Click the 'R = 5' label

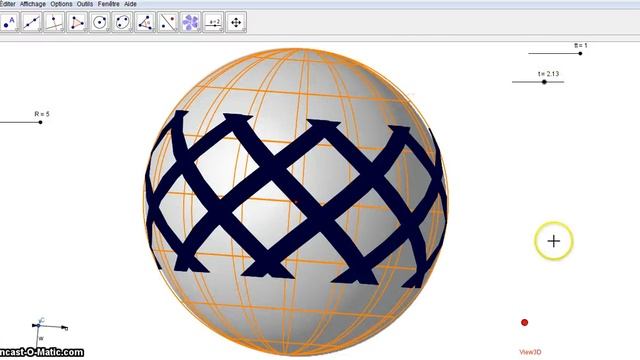pos(42,114)
